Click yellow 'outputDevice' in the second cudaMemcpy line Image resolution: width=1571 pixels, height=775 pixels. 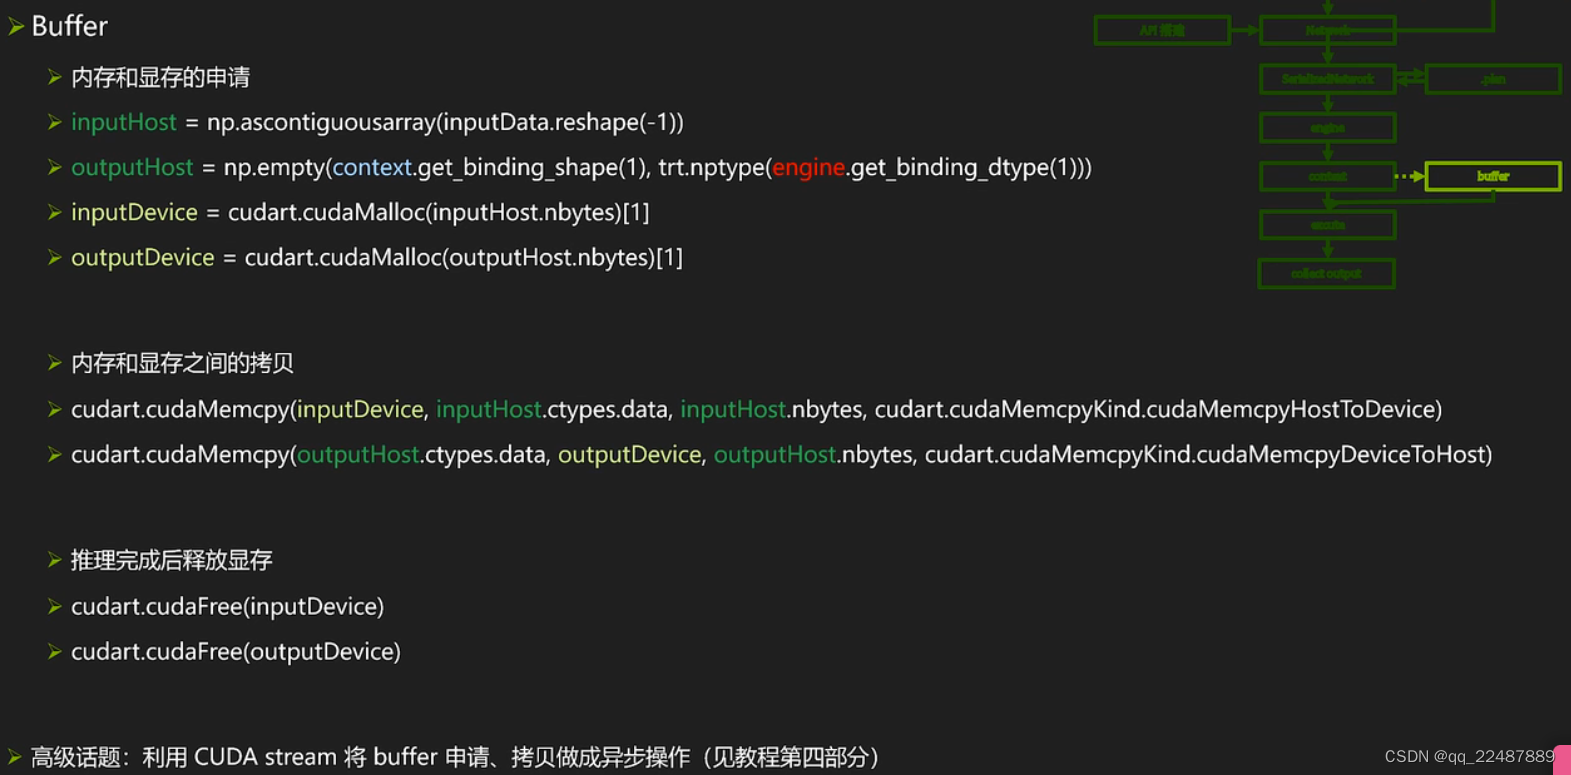click(x=629, y=454)
